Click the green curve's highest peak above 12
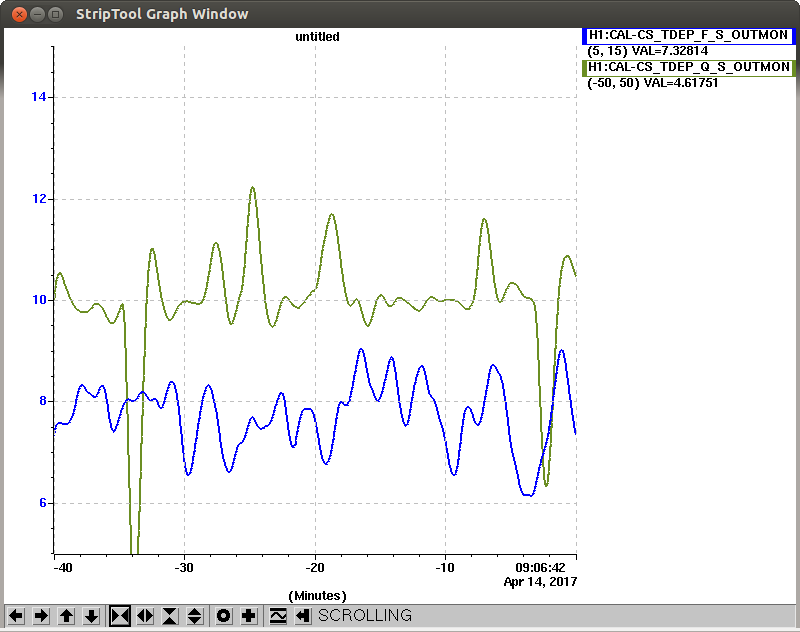The width and height of the screenshot is (800, 632). pos(253,188)
